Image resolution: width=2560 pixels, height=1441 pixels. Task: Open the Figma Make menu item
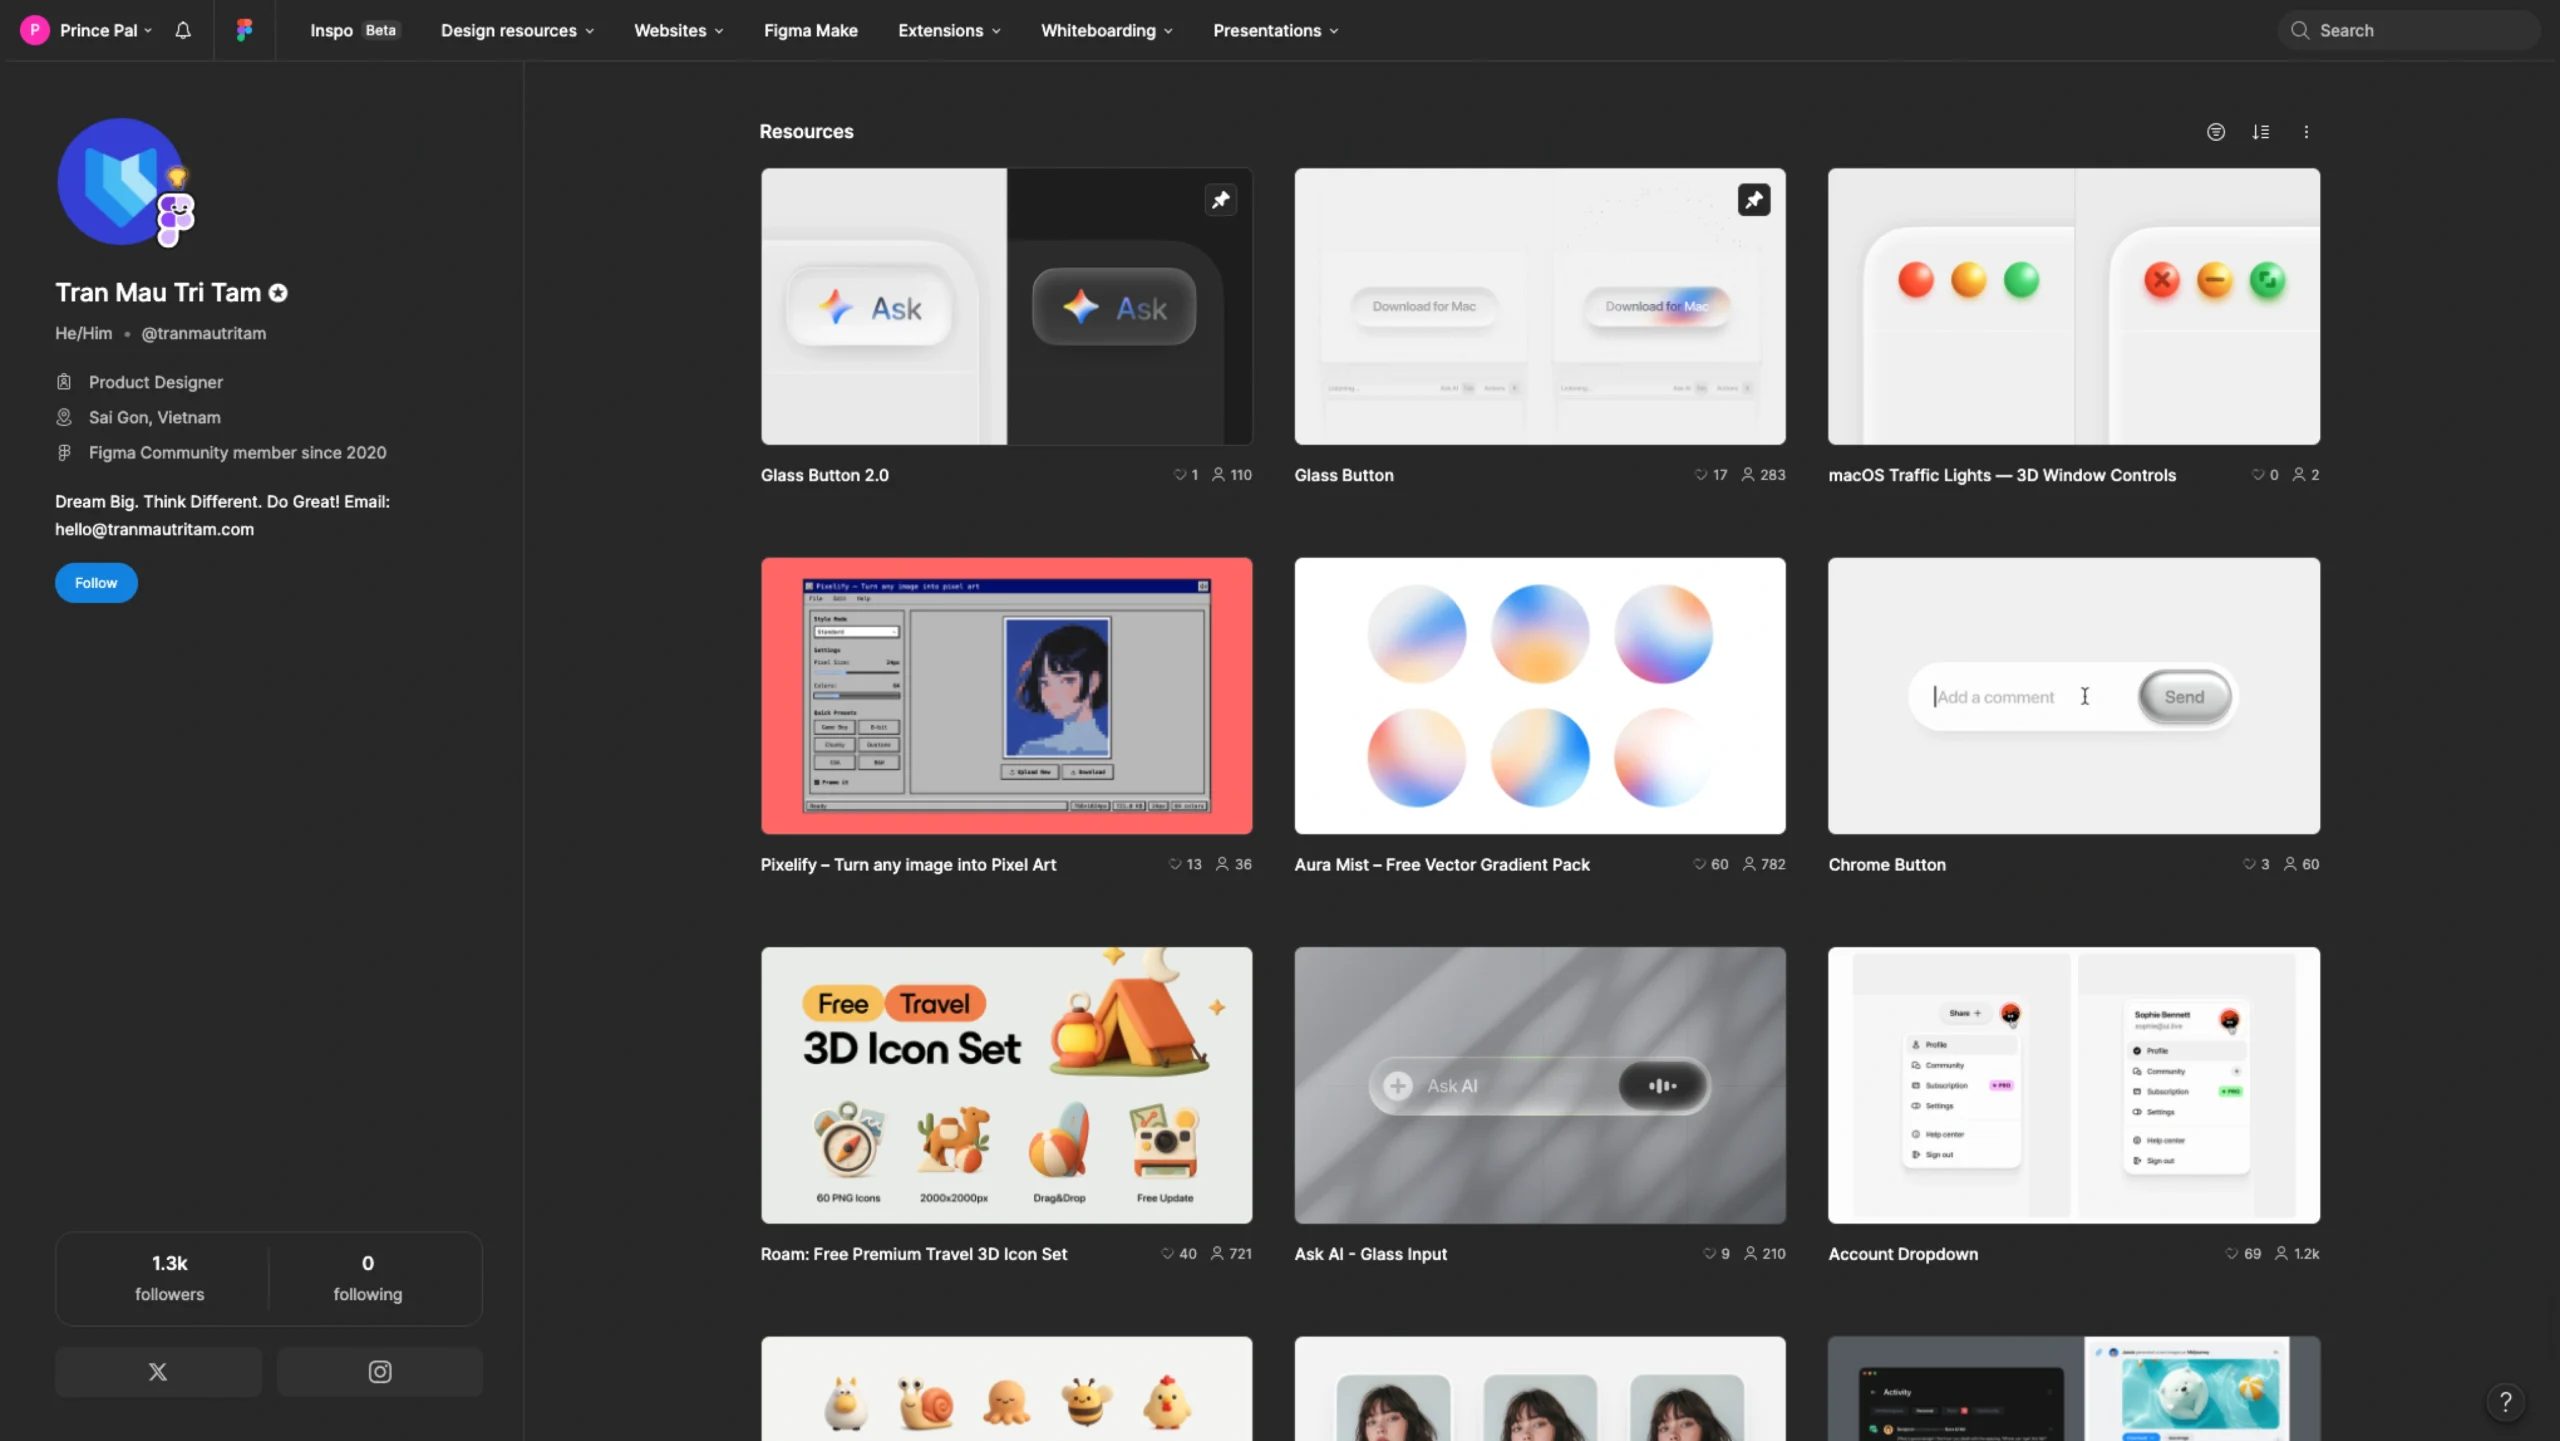tap(810, 30)
